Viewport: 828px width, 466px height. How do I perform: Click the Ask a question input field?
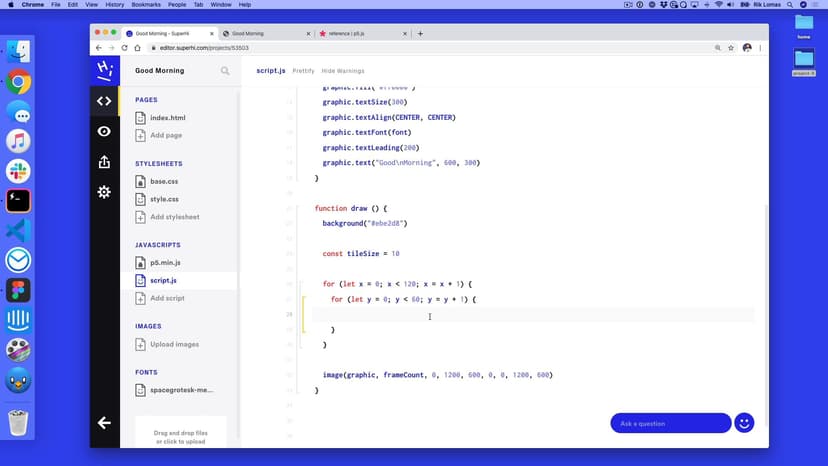click(670, 423)
